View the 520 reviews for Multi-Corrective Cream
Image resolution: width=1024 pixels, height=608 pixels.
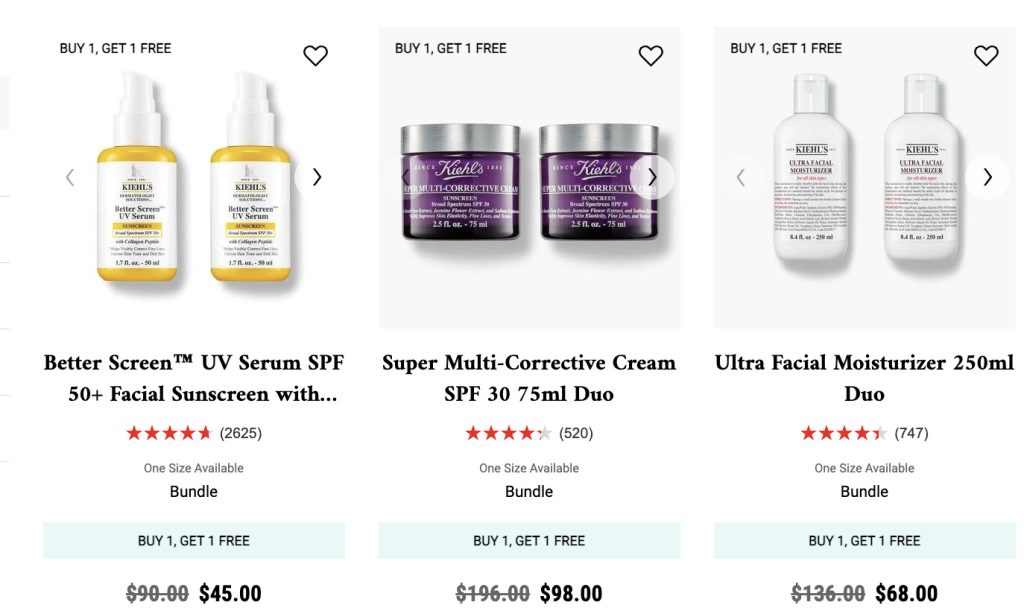pos(529,433)
